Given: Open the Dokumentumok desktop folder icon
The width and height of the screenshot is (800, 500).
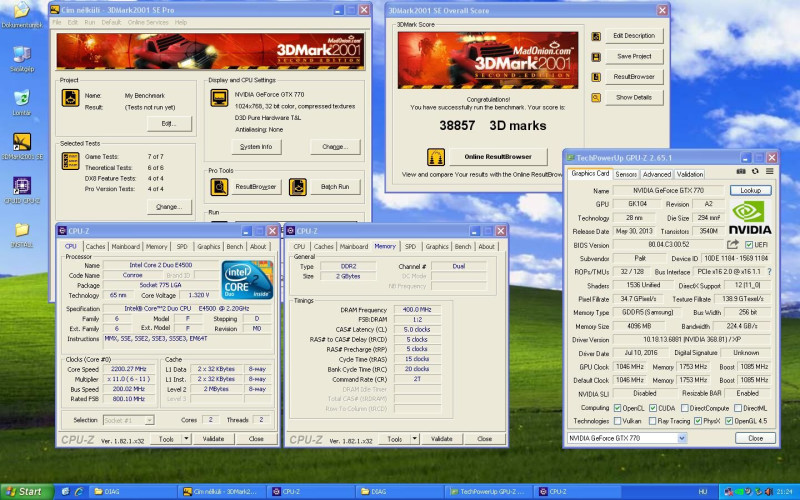Looking at the screenshot, I should (x=21, y=10).
